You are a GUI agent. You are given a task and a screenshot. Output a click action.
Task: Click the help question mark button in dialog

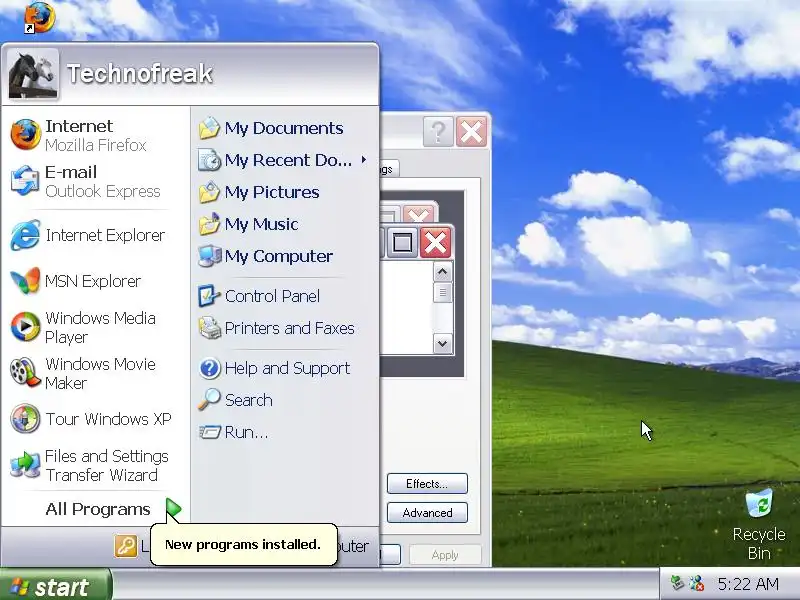[438, 132]
